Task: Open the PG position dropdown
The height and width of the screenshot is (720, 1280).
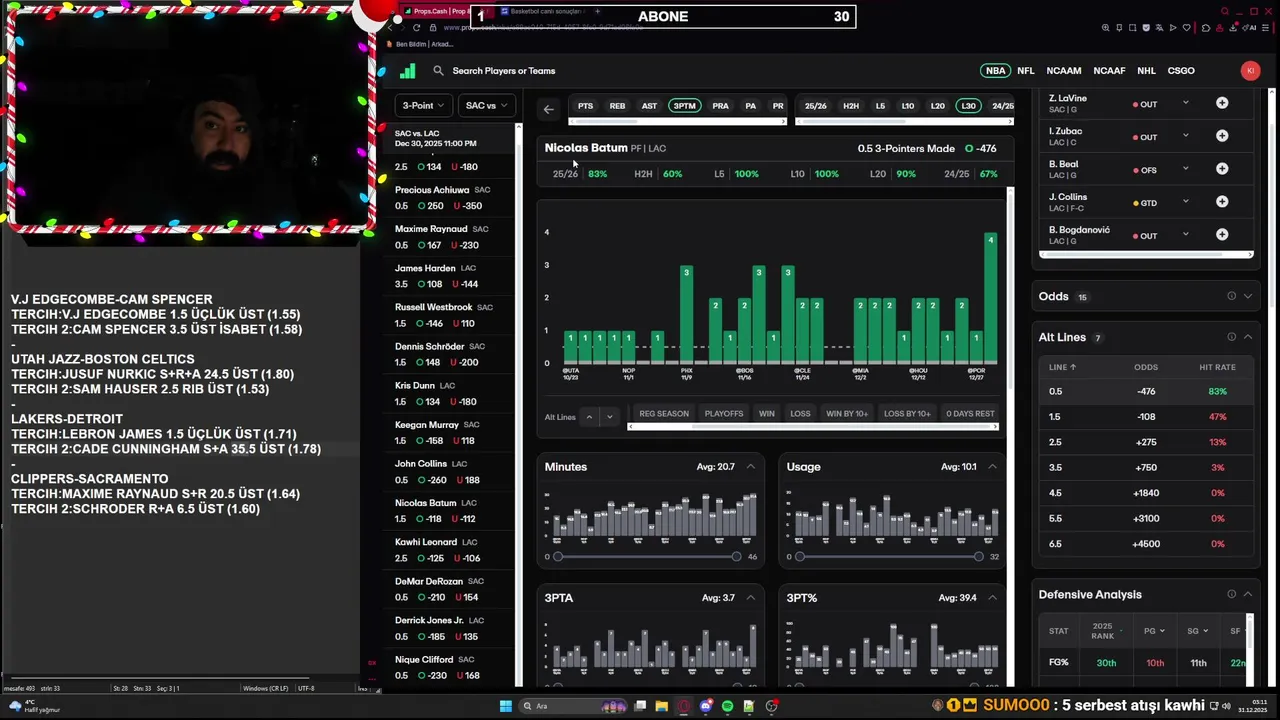Action: [1154, 631]
